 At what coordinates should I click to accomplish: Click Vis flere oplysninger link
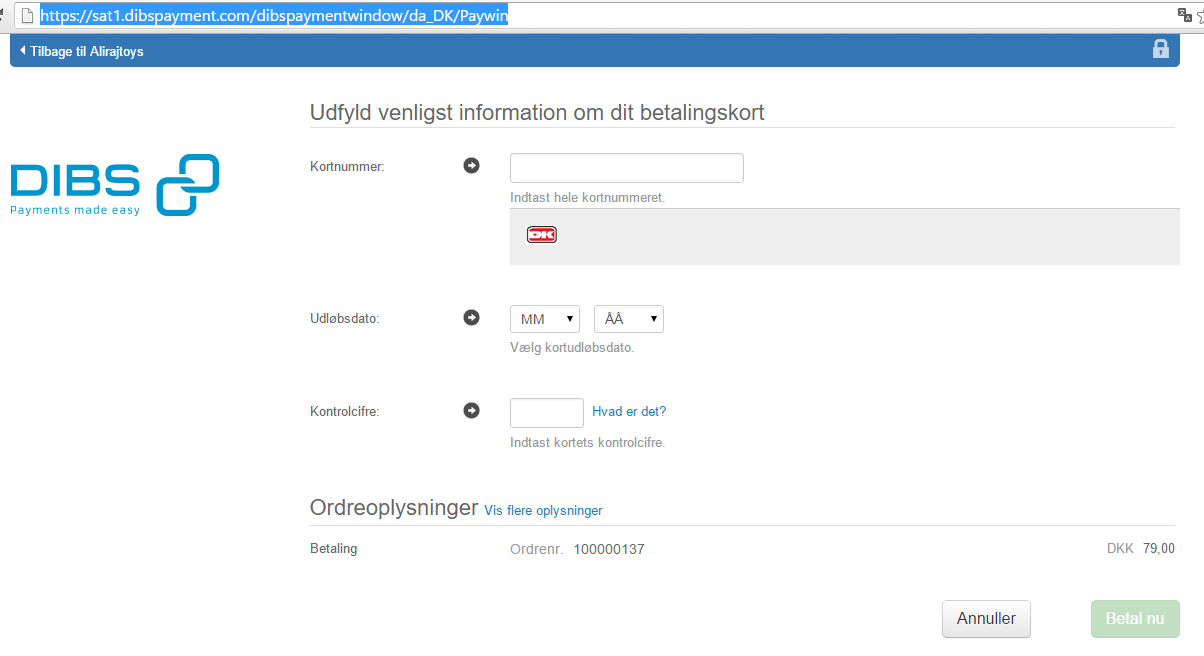tap(543, 510)
